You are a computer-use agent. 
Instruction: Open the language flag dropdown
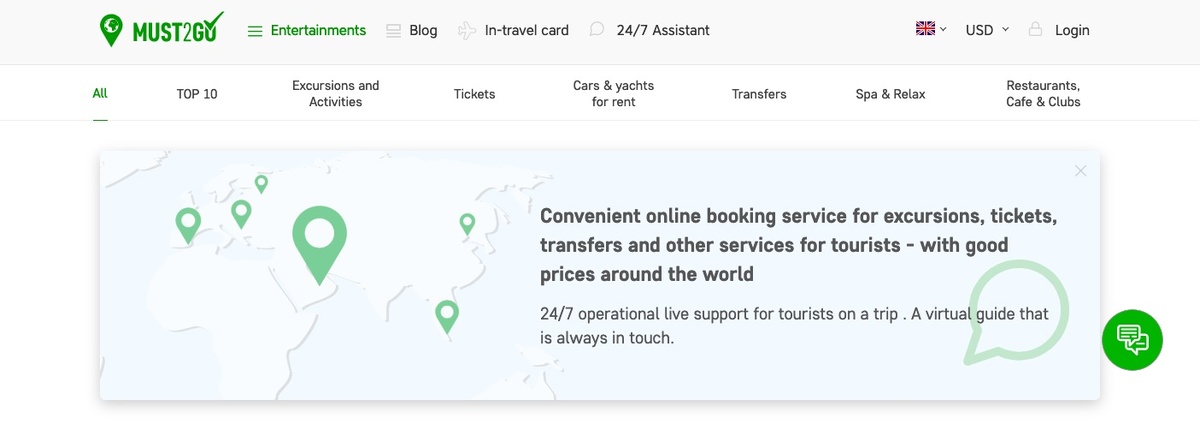(x=931, y=29)
